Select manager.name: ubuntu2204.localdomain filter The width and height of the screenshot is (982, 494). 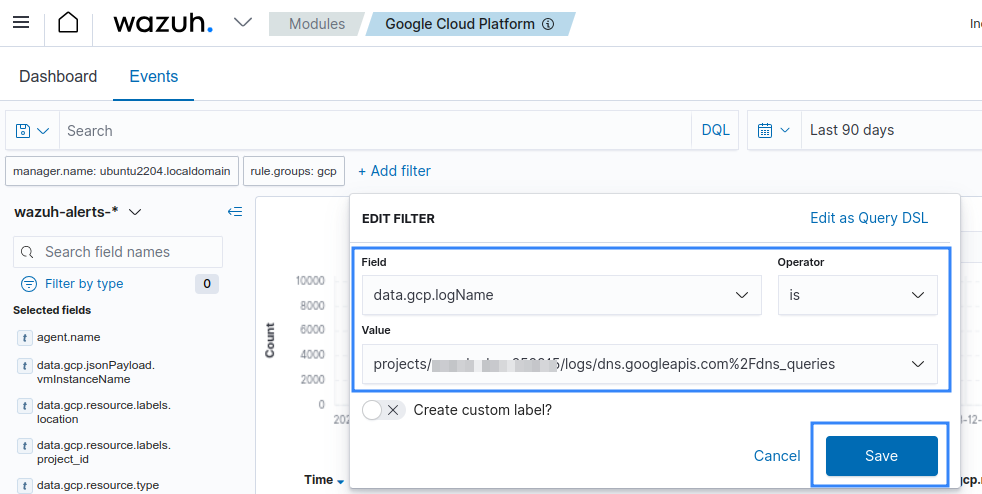point(121,171)
